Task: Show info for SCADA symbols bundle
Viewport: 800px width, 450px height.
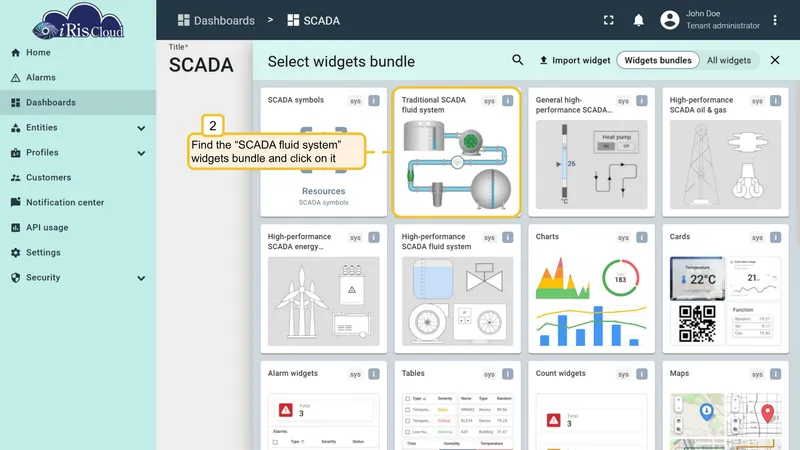Action: (x=374, y=101)
